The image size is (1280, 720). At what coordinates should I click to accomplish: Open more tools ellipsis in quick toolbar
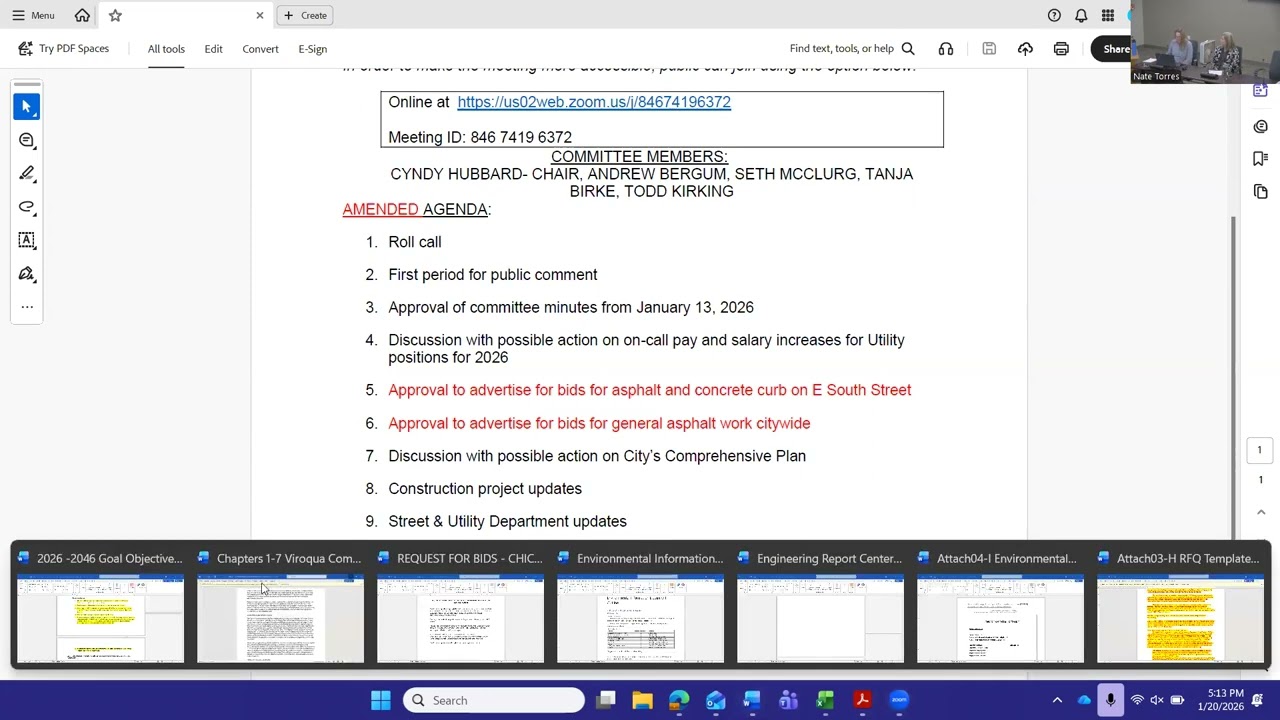point(27,307)
